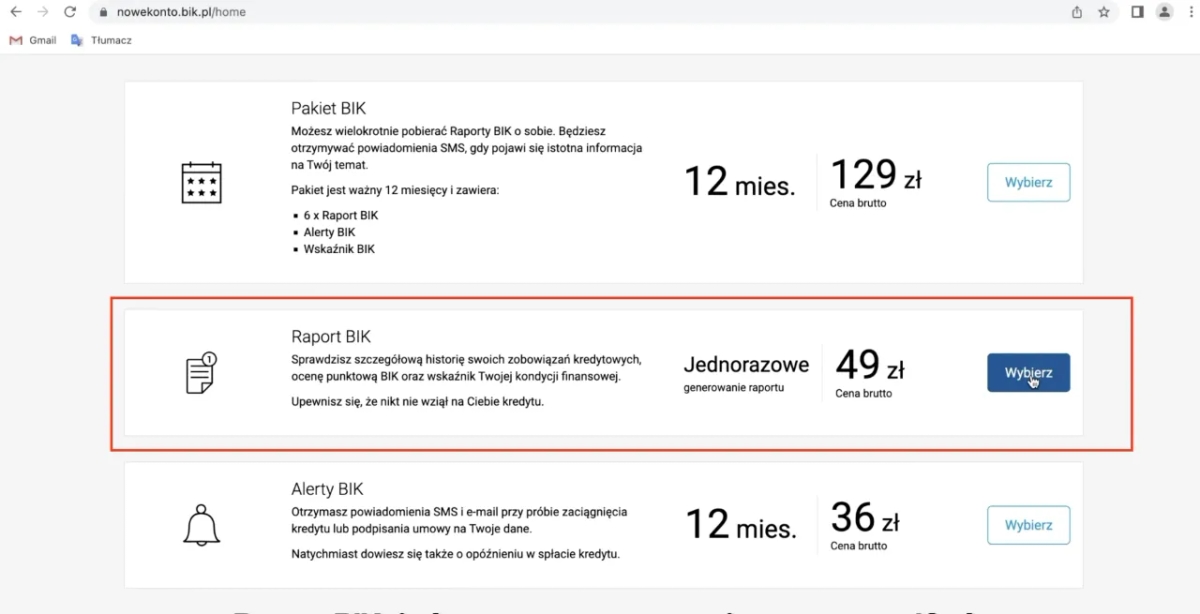Open the Chrome three-dot menu
The width and height of the screenshot is (1200, 614).
point(1188,12)
